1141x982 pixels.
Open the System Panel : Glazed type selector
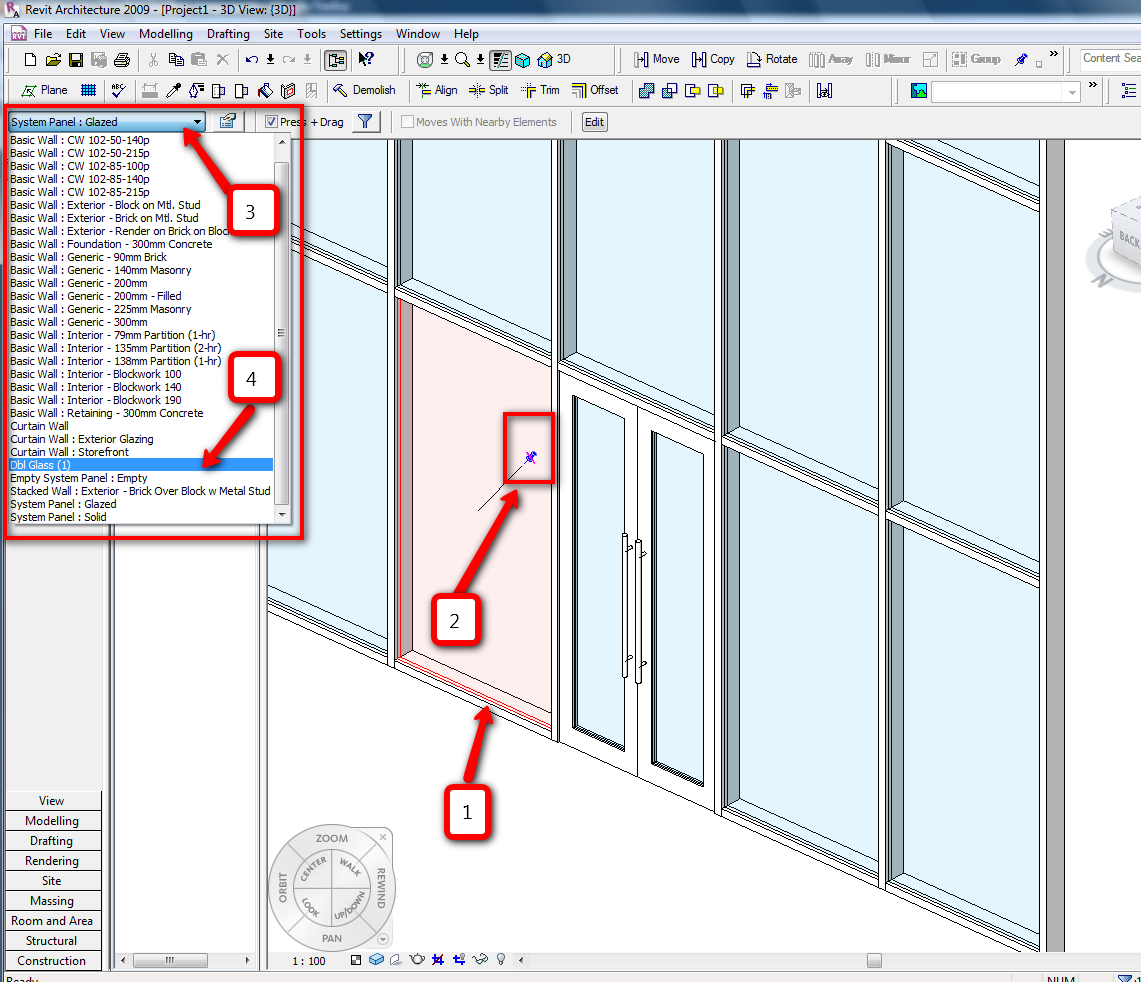[106, 122]
